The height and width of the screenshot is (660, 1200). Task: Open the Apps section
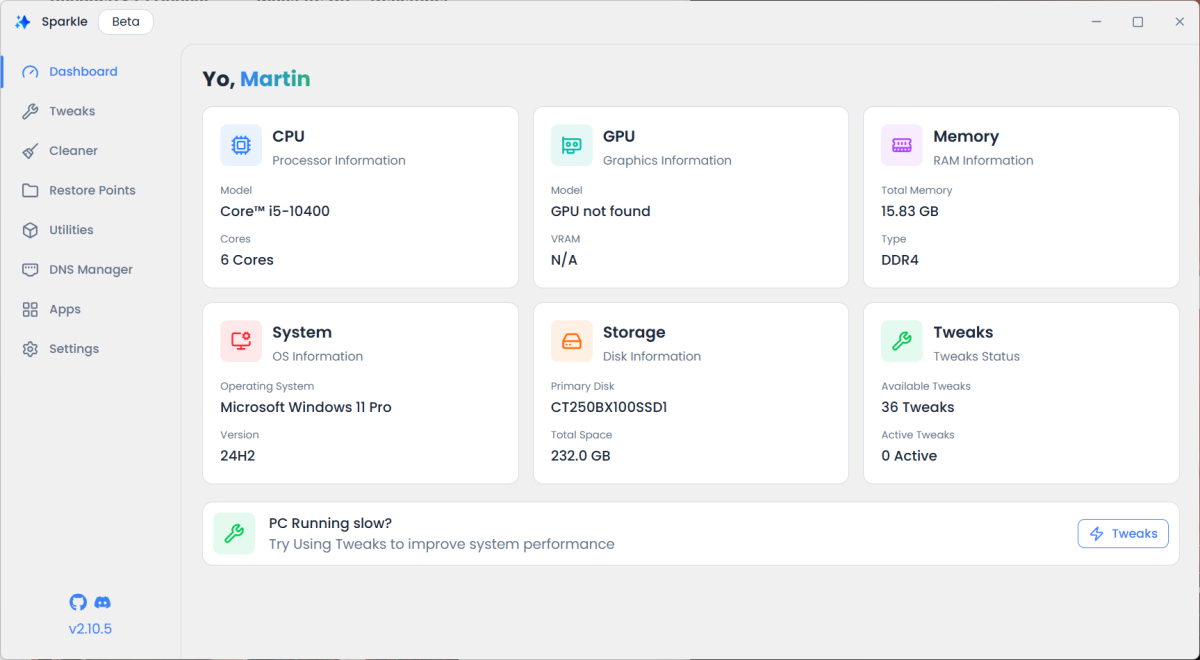point(64,310)
